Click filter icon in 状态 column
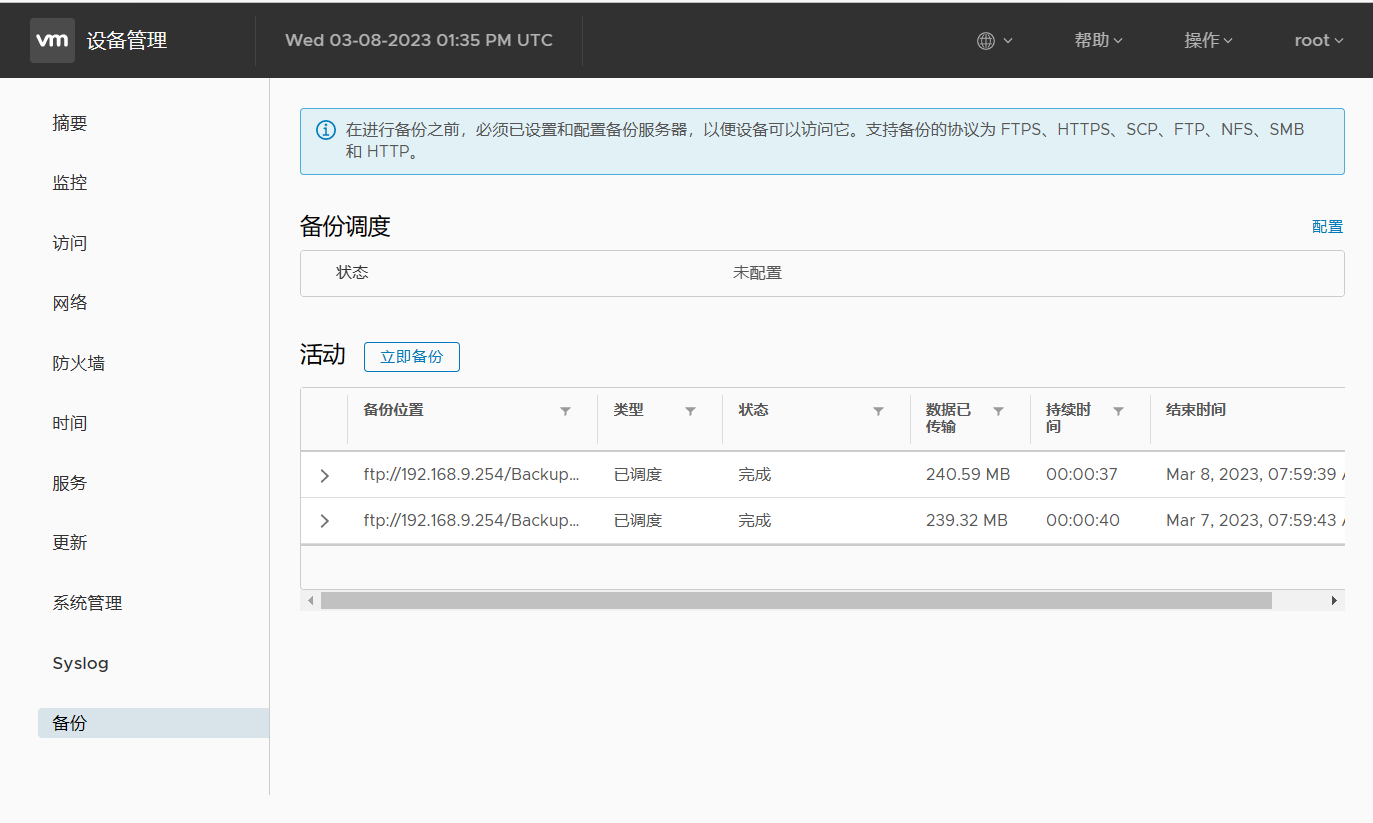 click(878, 411)
